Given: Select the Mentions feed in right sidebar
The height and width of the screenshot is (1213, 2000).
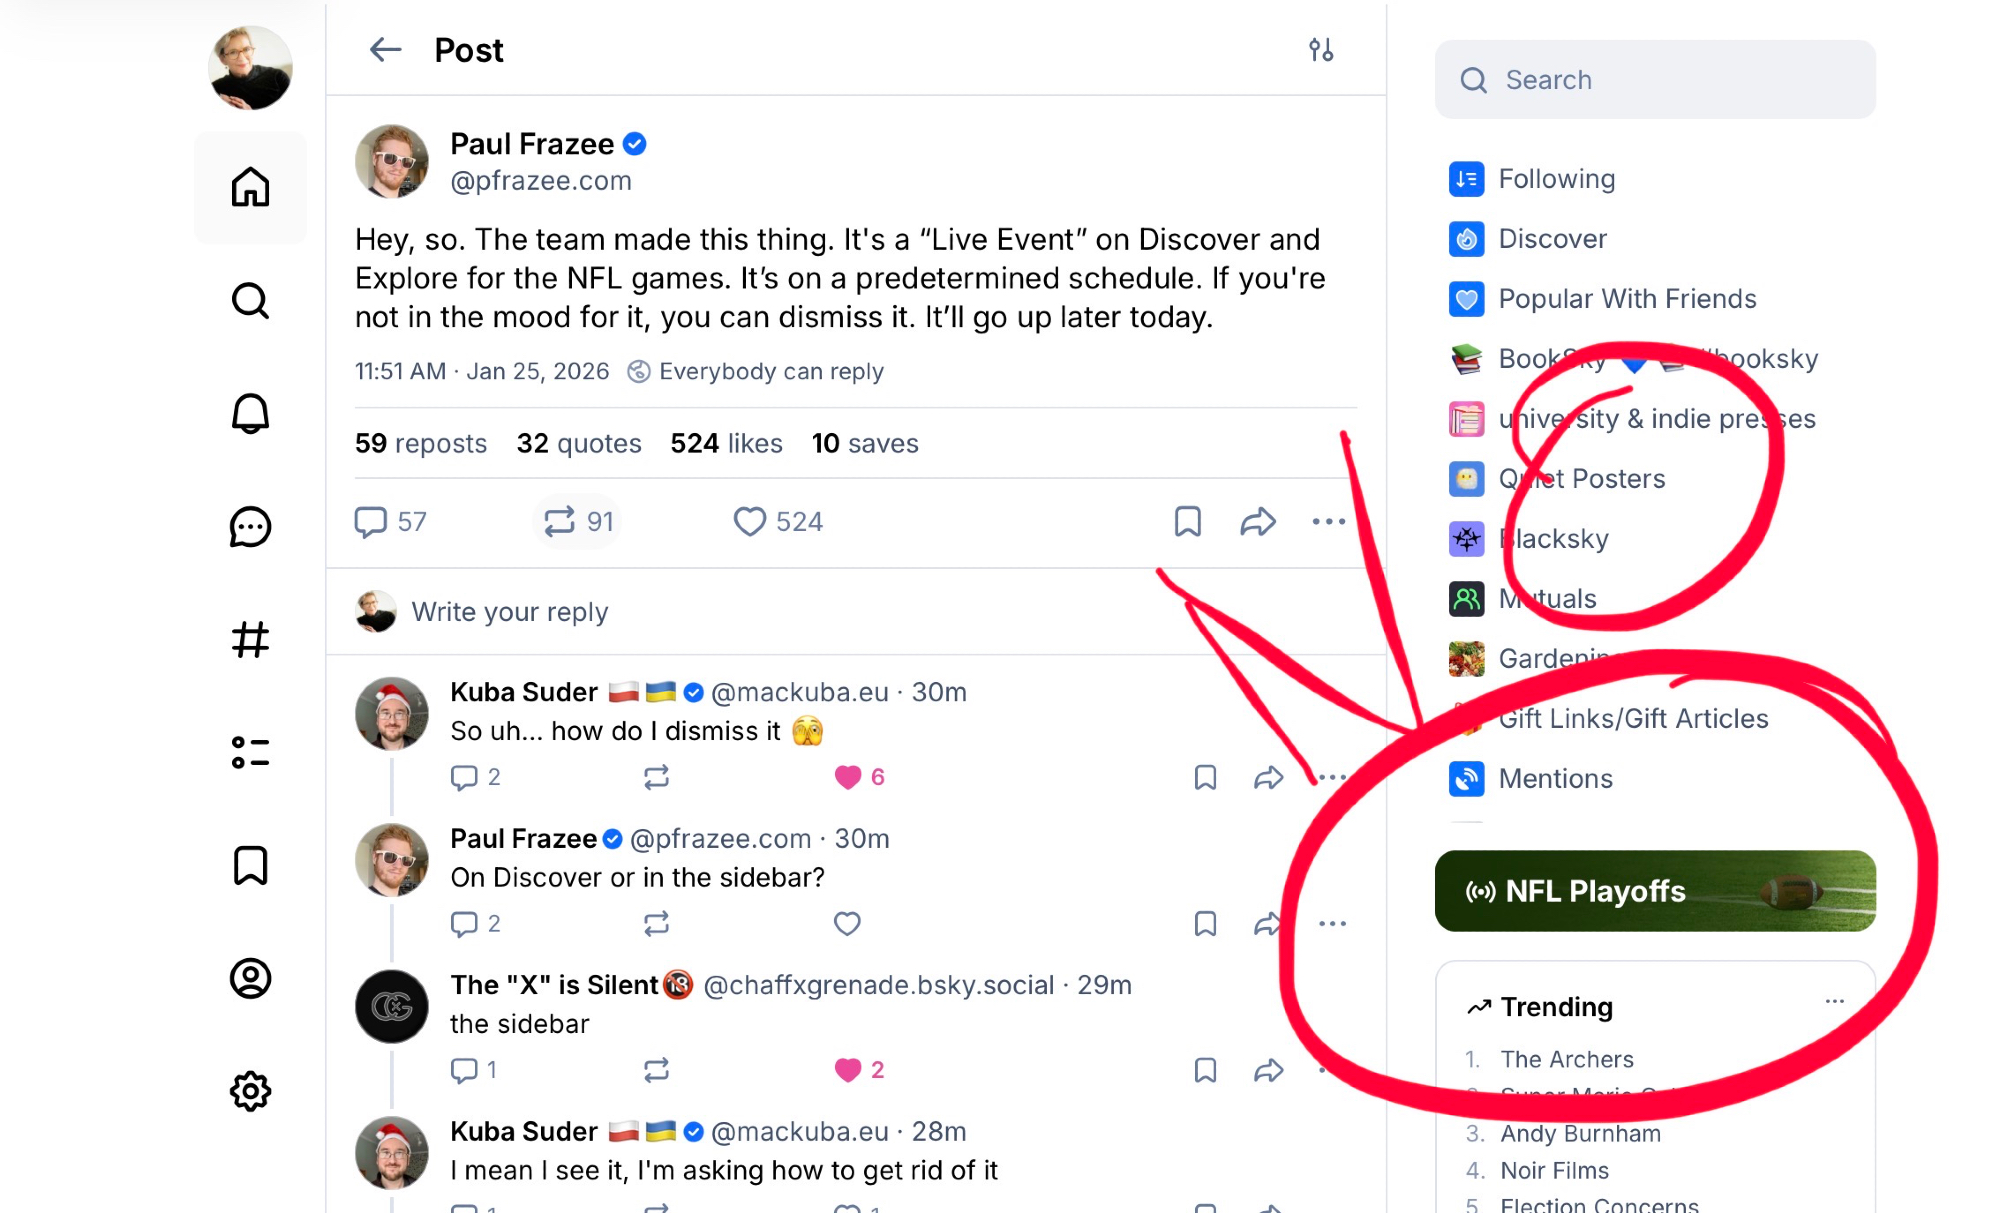Looking at the screenshot, I should 1555,779.
